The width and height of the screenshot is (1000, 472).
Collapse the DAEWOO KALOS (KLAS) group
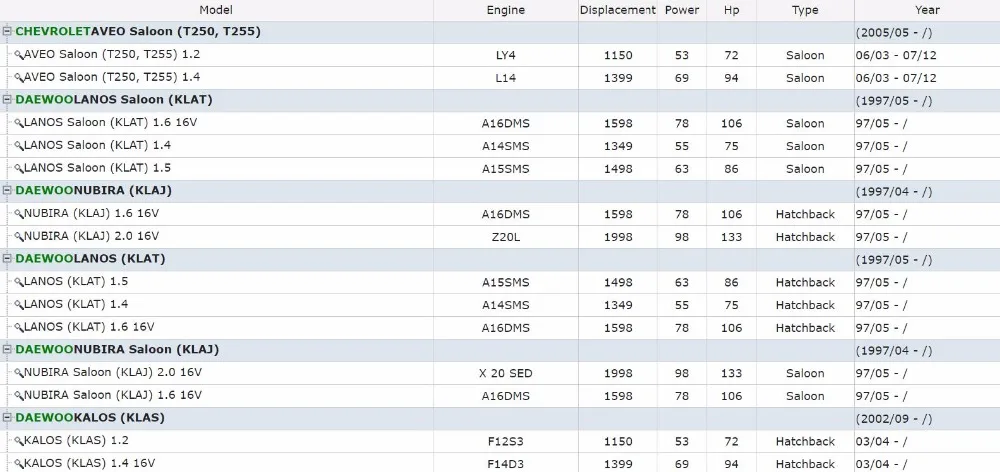point(7,418)
